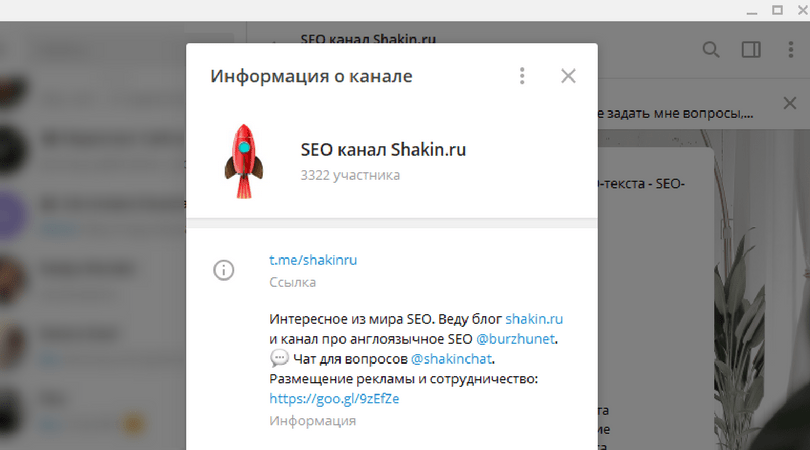Screen dimensions: 810x450
Task: Click the info circle icon
Action: point(224,270)
